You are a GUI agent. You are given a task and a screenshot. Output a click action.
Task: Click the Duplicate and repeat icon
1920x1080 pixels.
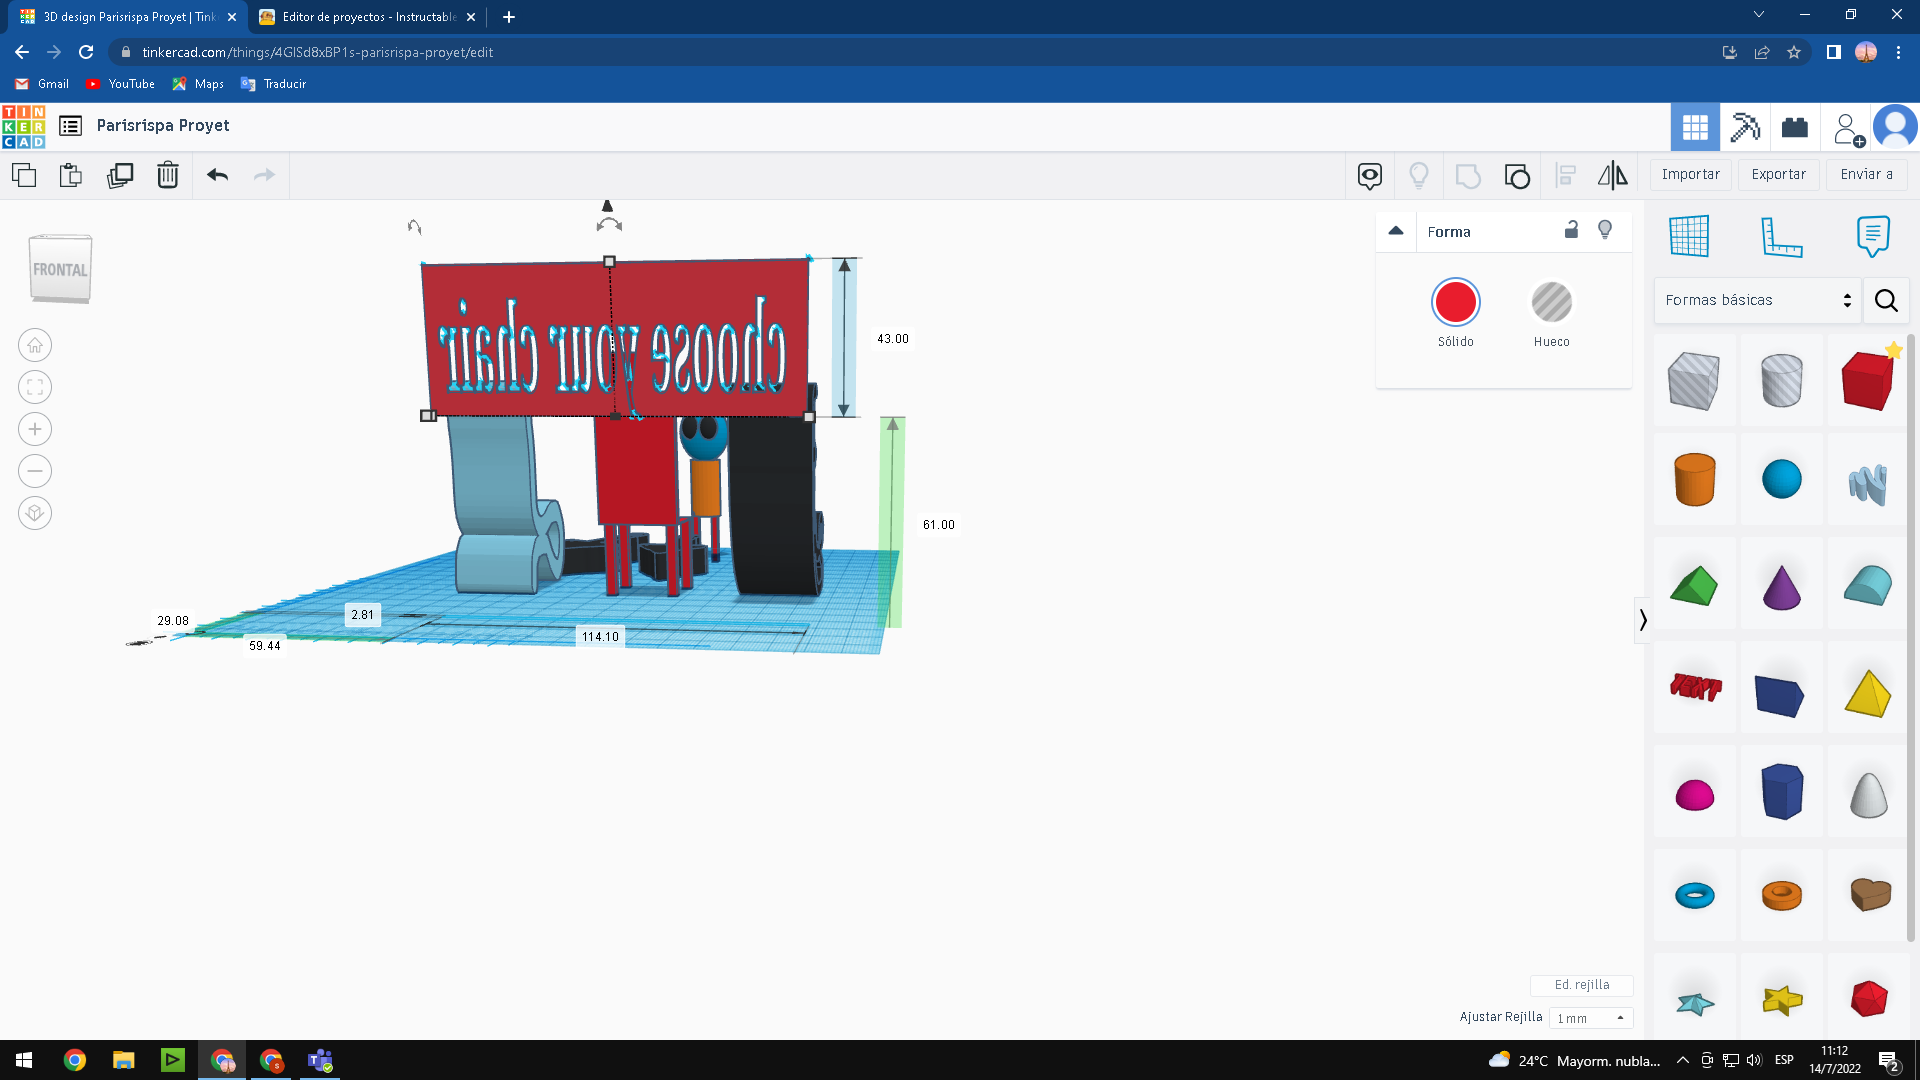coord(120,176)
